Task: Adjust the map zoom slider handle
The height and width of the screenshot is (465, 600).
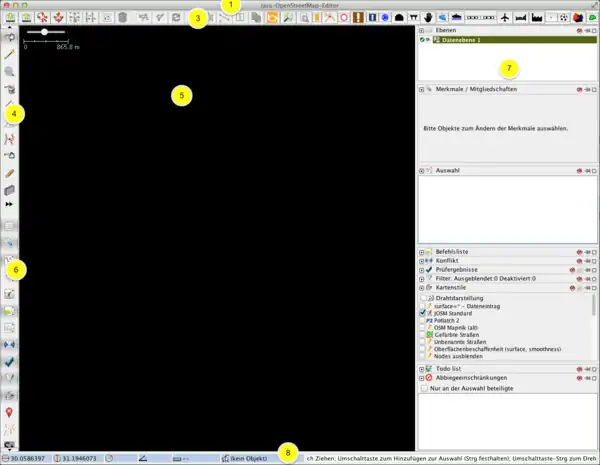Action: [43, 33]
